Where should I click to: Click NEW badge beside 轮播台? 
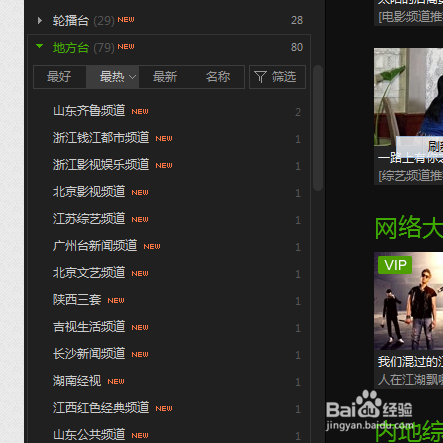(126, 20)
